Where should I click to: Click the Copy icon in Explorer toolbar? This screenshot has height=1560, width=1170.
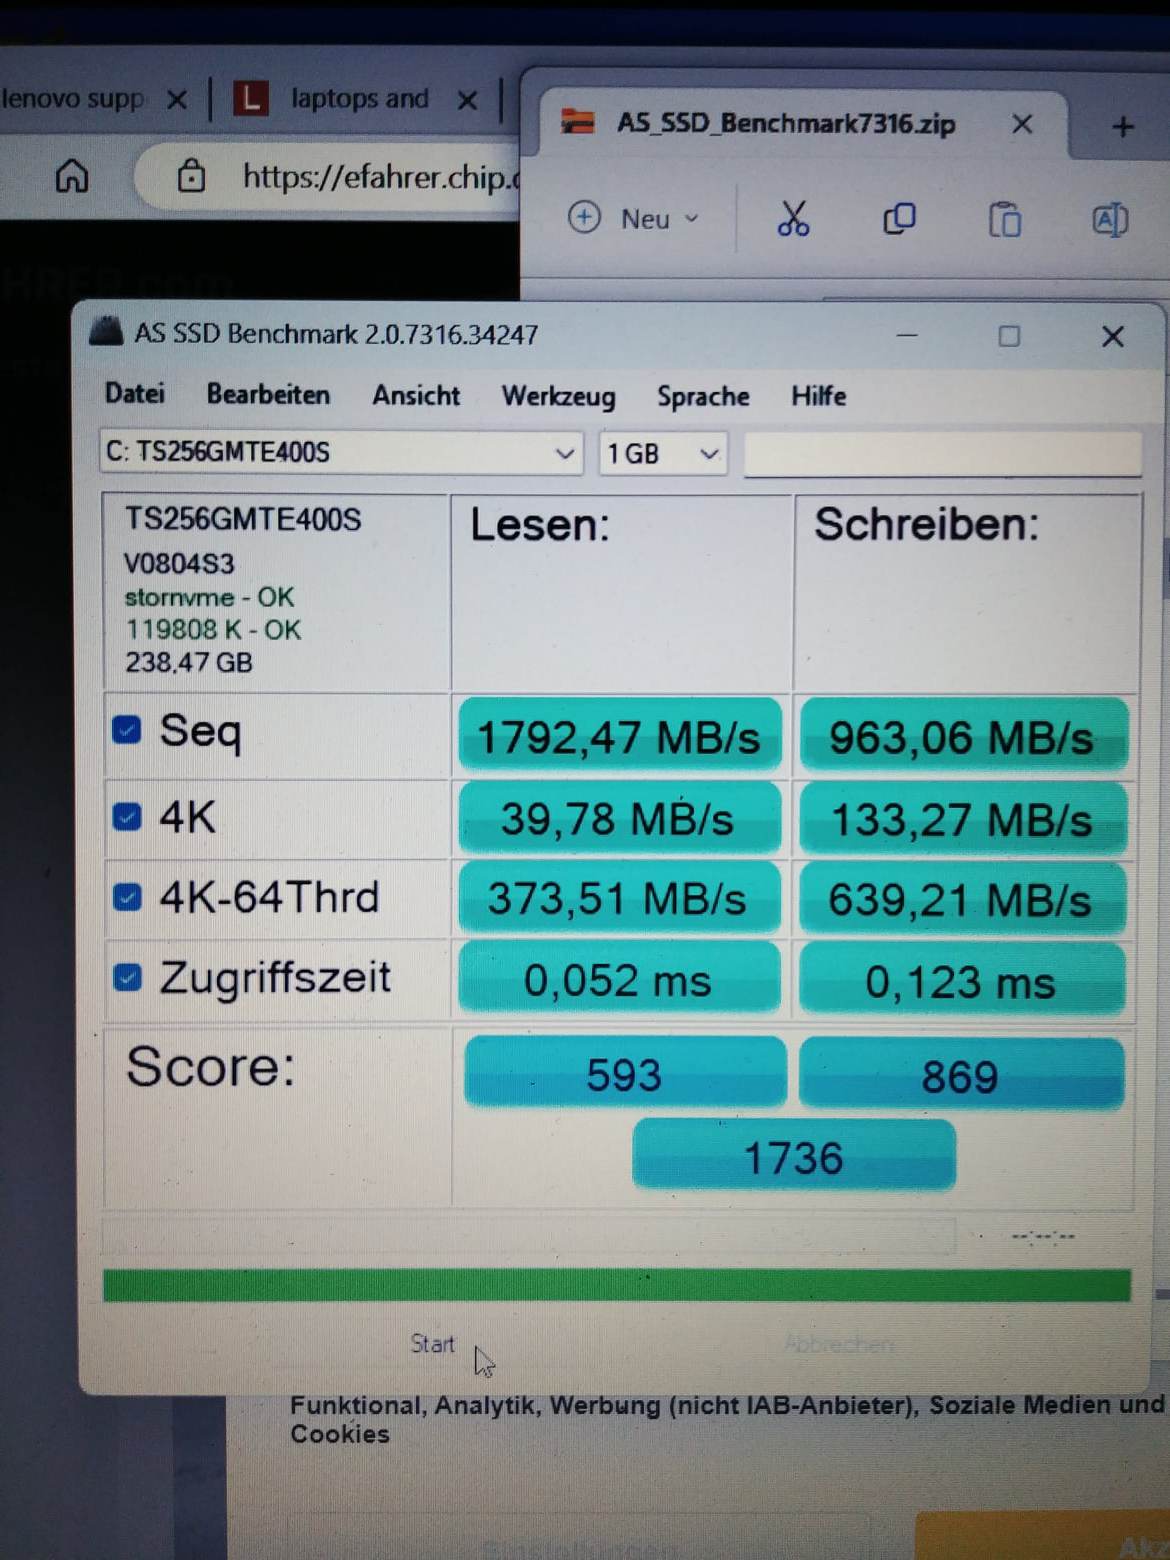coord(899,218)
